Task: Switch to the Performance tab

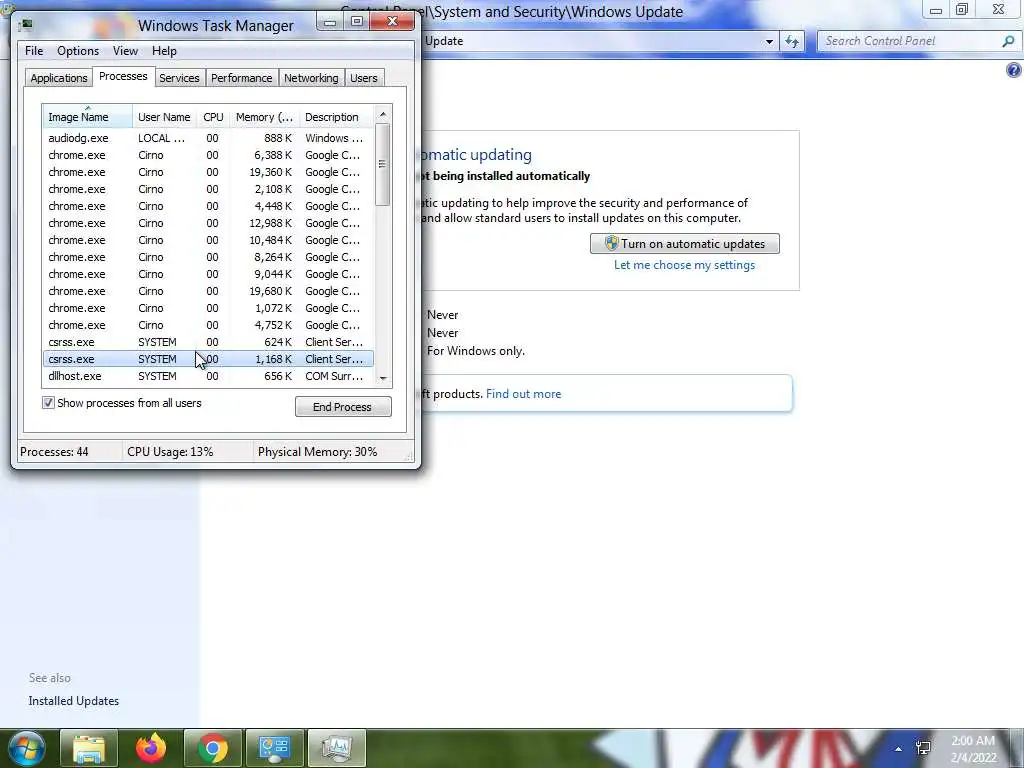Action: pyautogui.click(x=241, y=78)
